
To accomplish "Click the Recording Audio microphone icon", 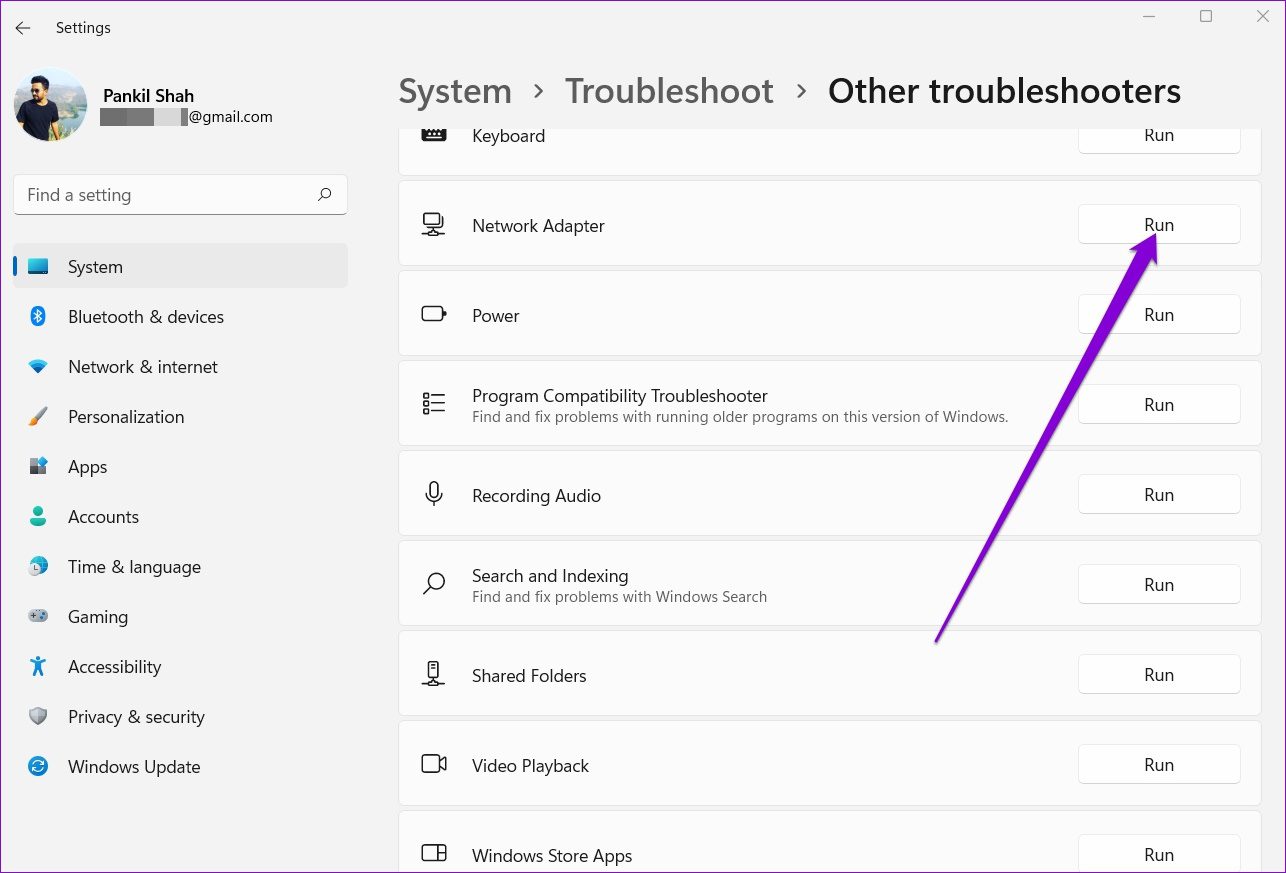I will 433,494.
